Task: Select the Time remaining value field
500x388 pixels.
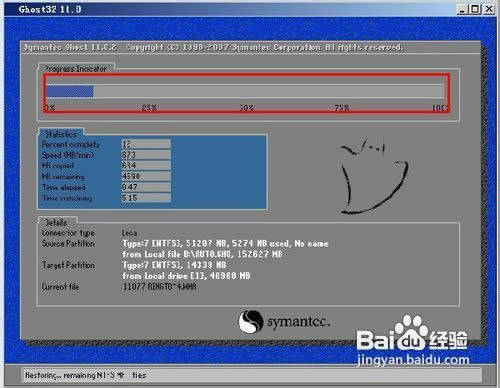Action: click(x=146, y=198)
